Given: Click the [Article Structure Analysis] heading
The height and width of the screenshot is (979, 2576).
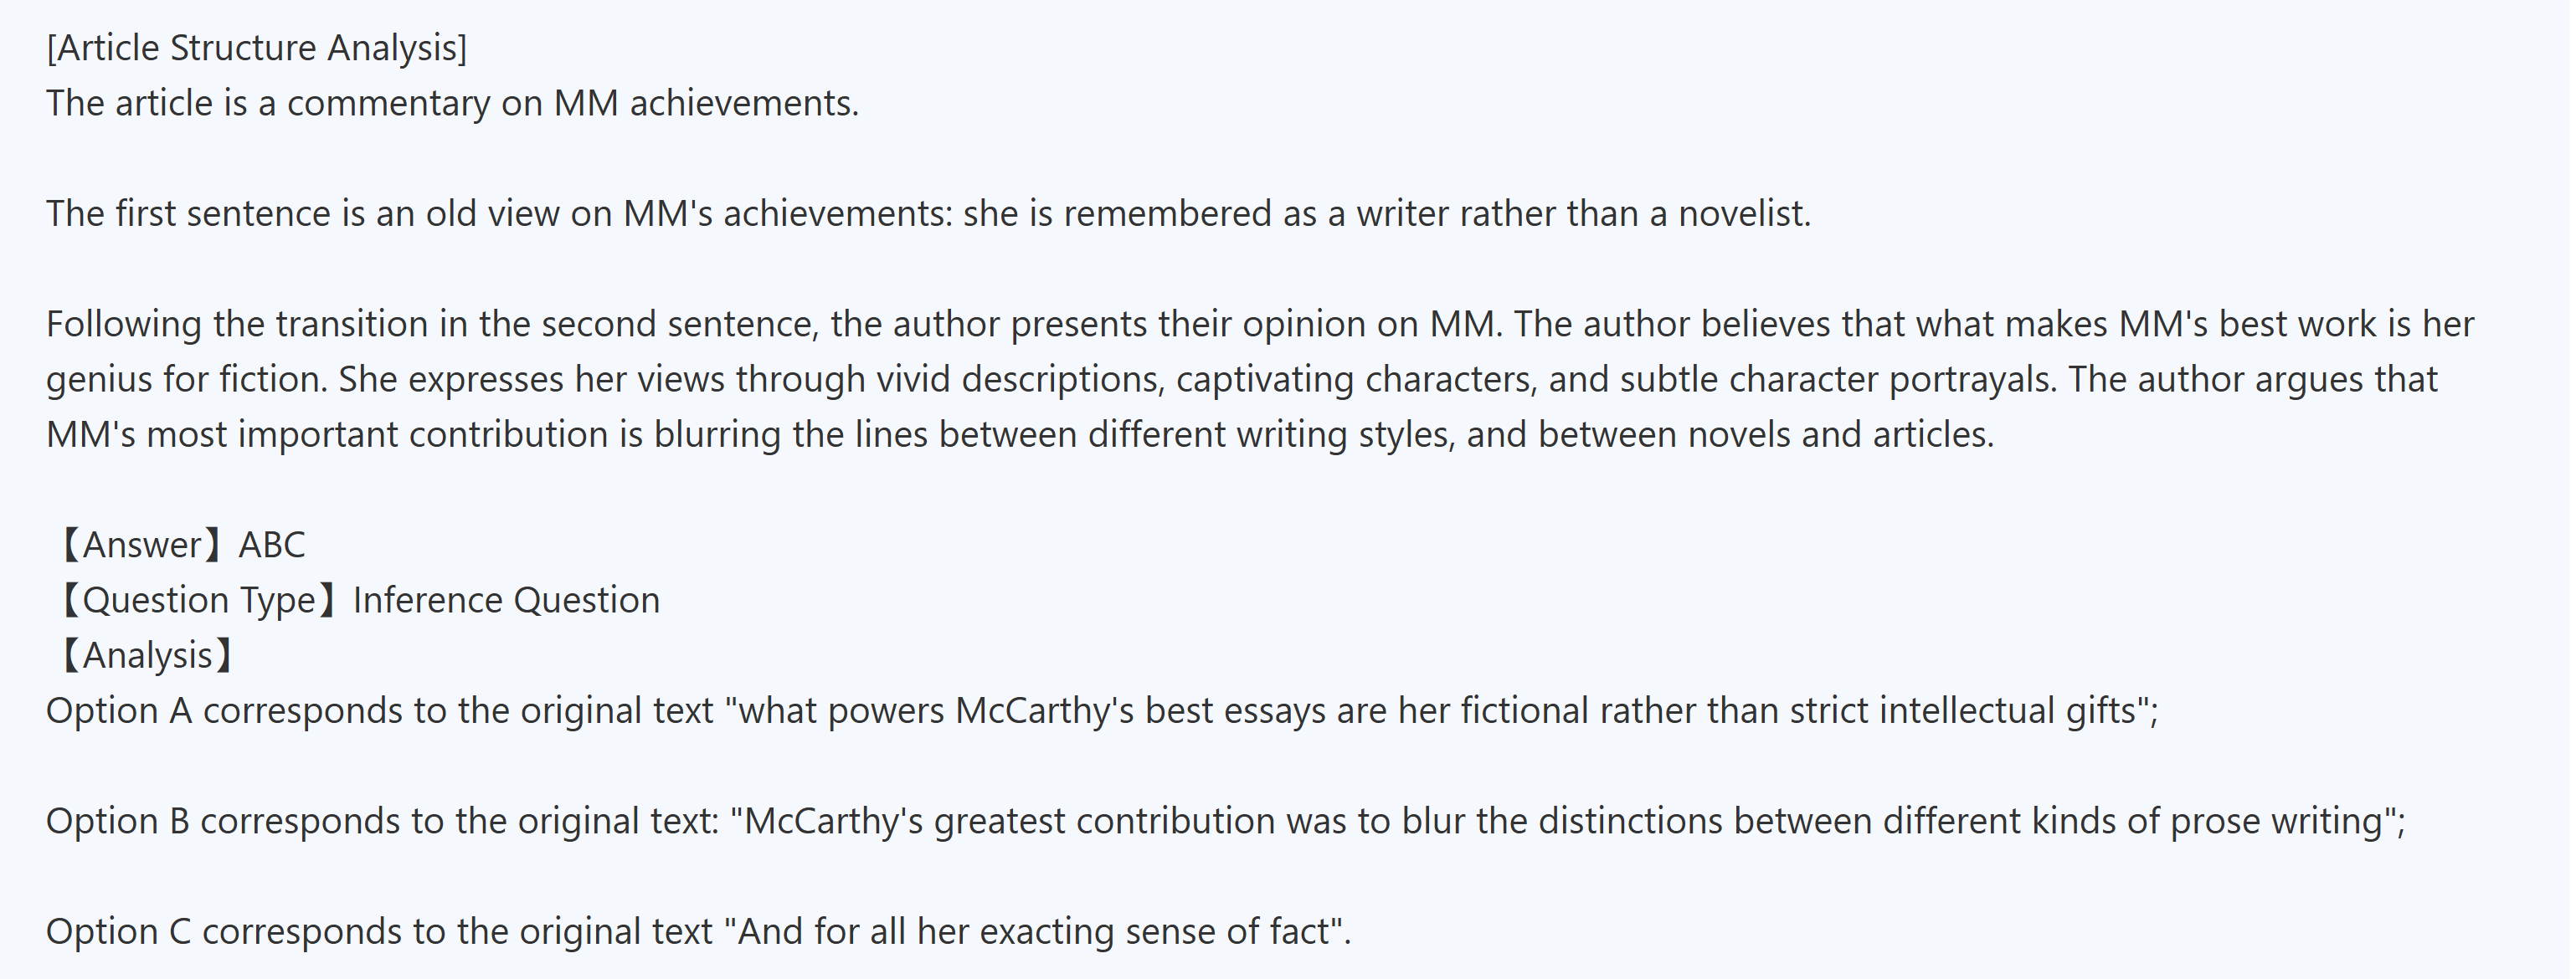Looking at the screenshot, I should [256, 48].
